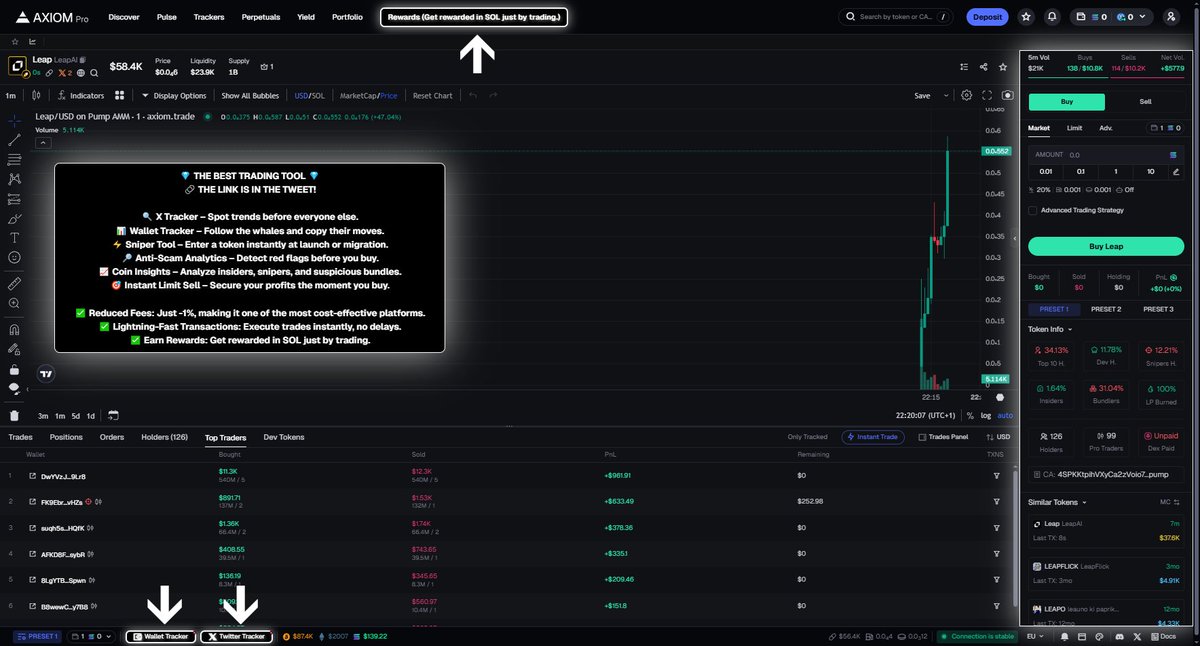Select the candlestick chart type icon
The image size is (1200, 646).
[x=37, y=96]
